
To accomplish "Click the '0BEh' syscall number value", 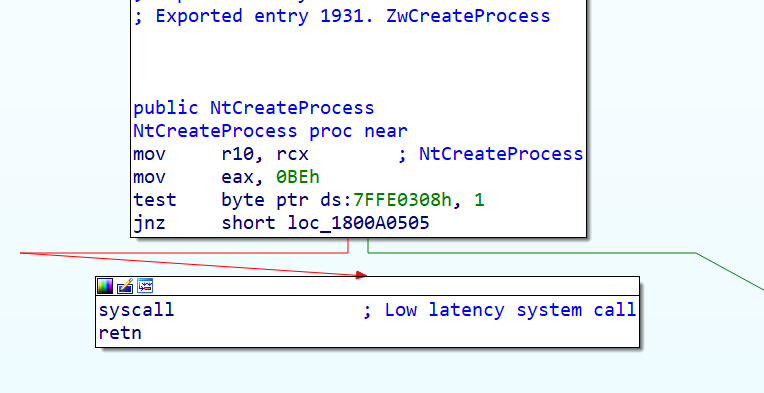I will (298, 177).
